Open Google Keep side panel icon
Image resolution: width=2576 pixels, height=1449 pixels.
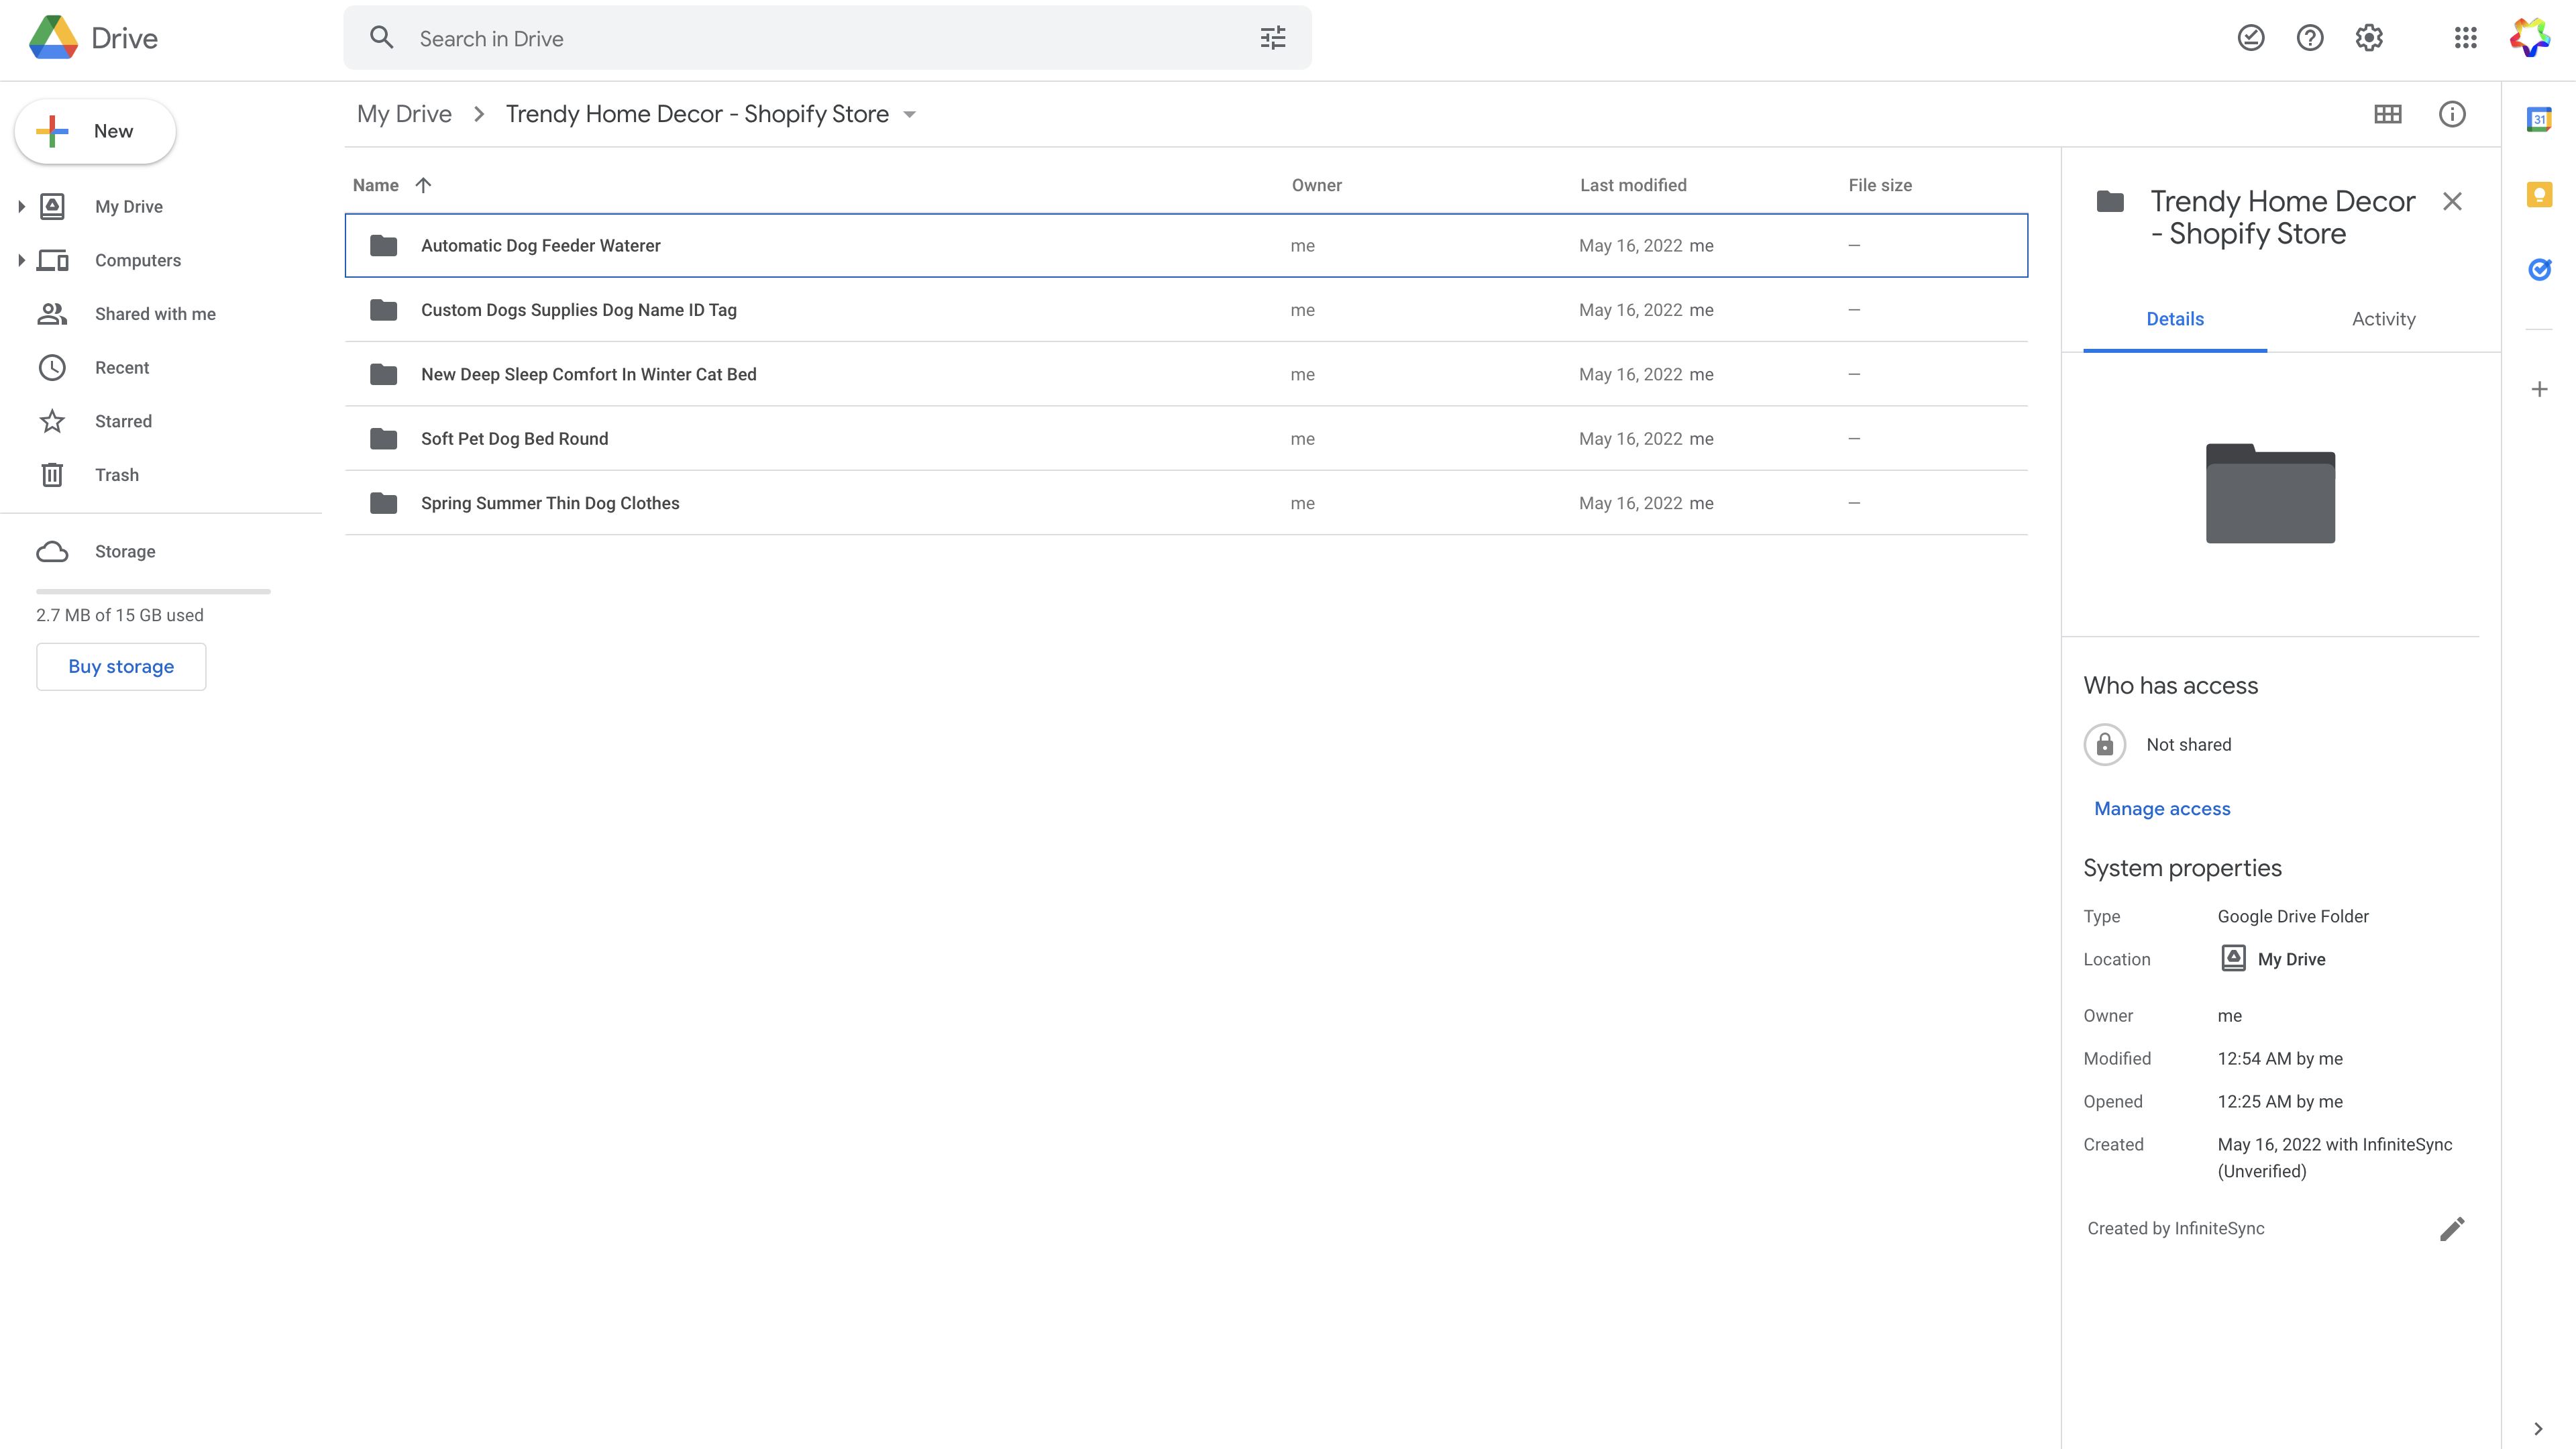click(x=2538, y=194)
